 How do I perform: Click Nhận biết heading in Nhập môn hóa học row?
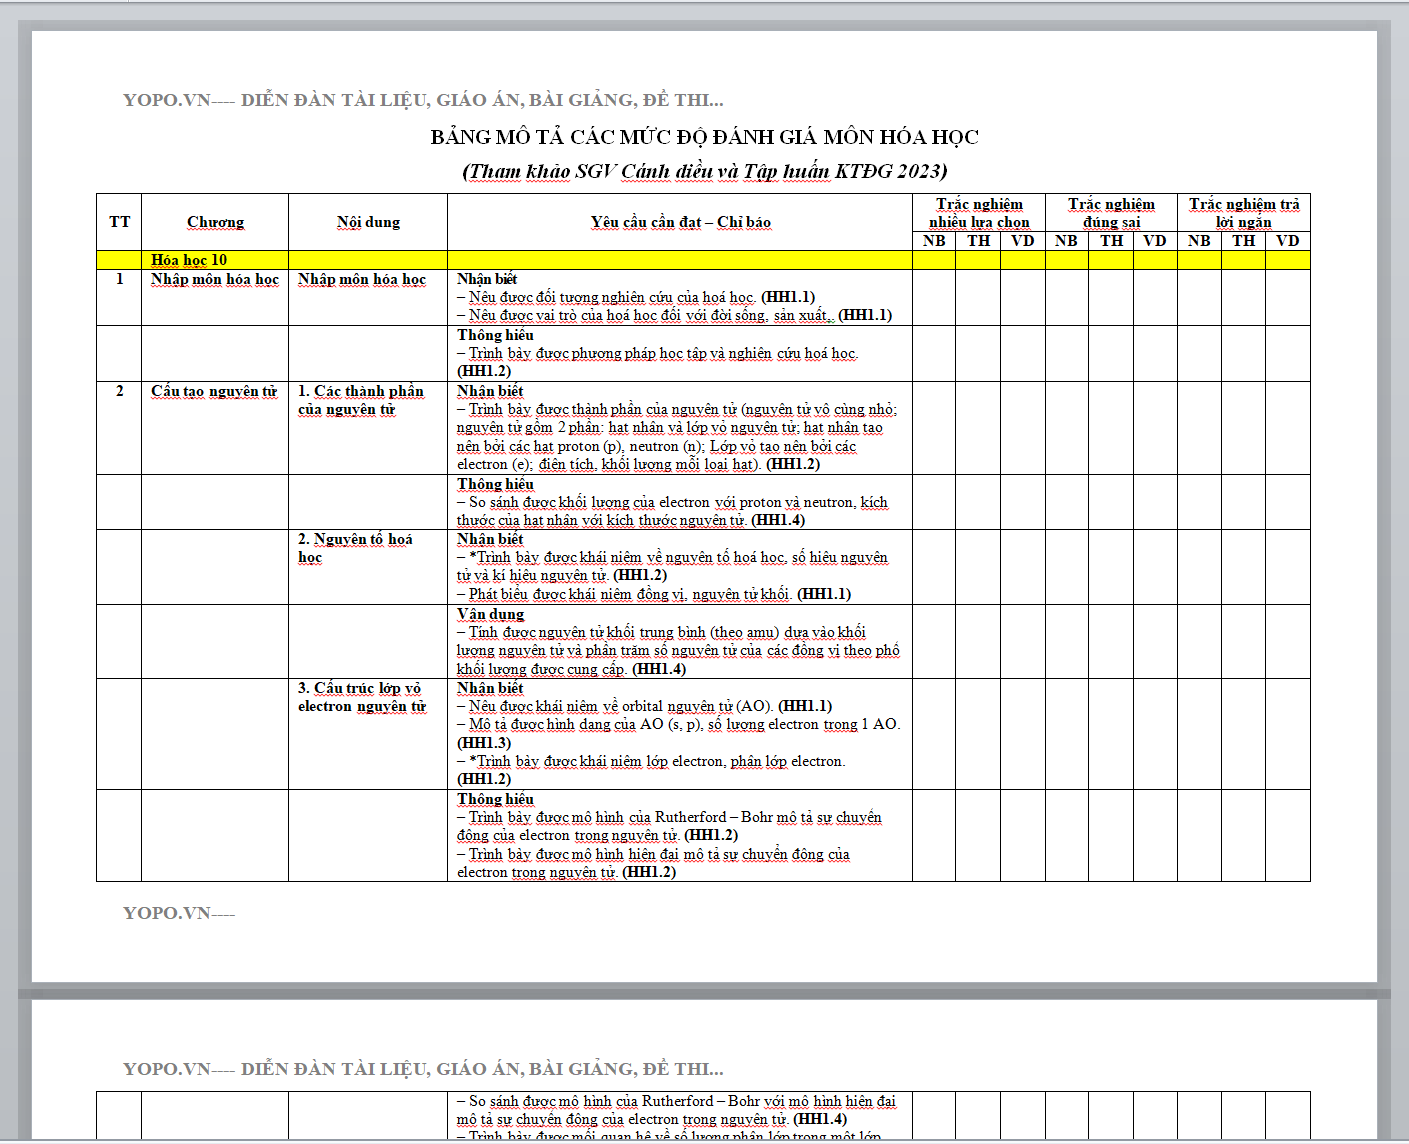487,279
